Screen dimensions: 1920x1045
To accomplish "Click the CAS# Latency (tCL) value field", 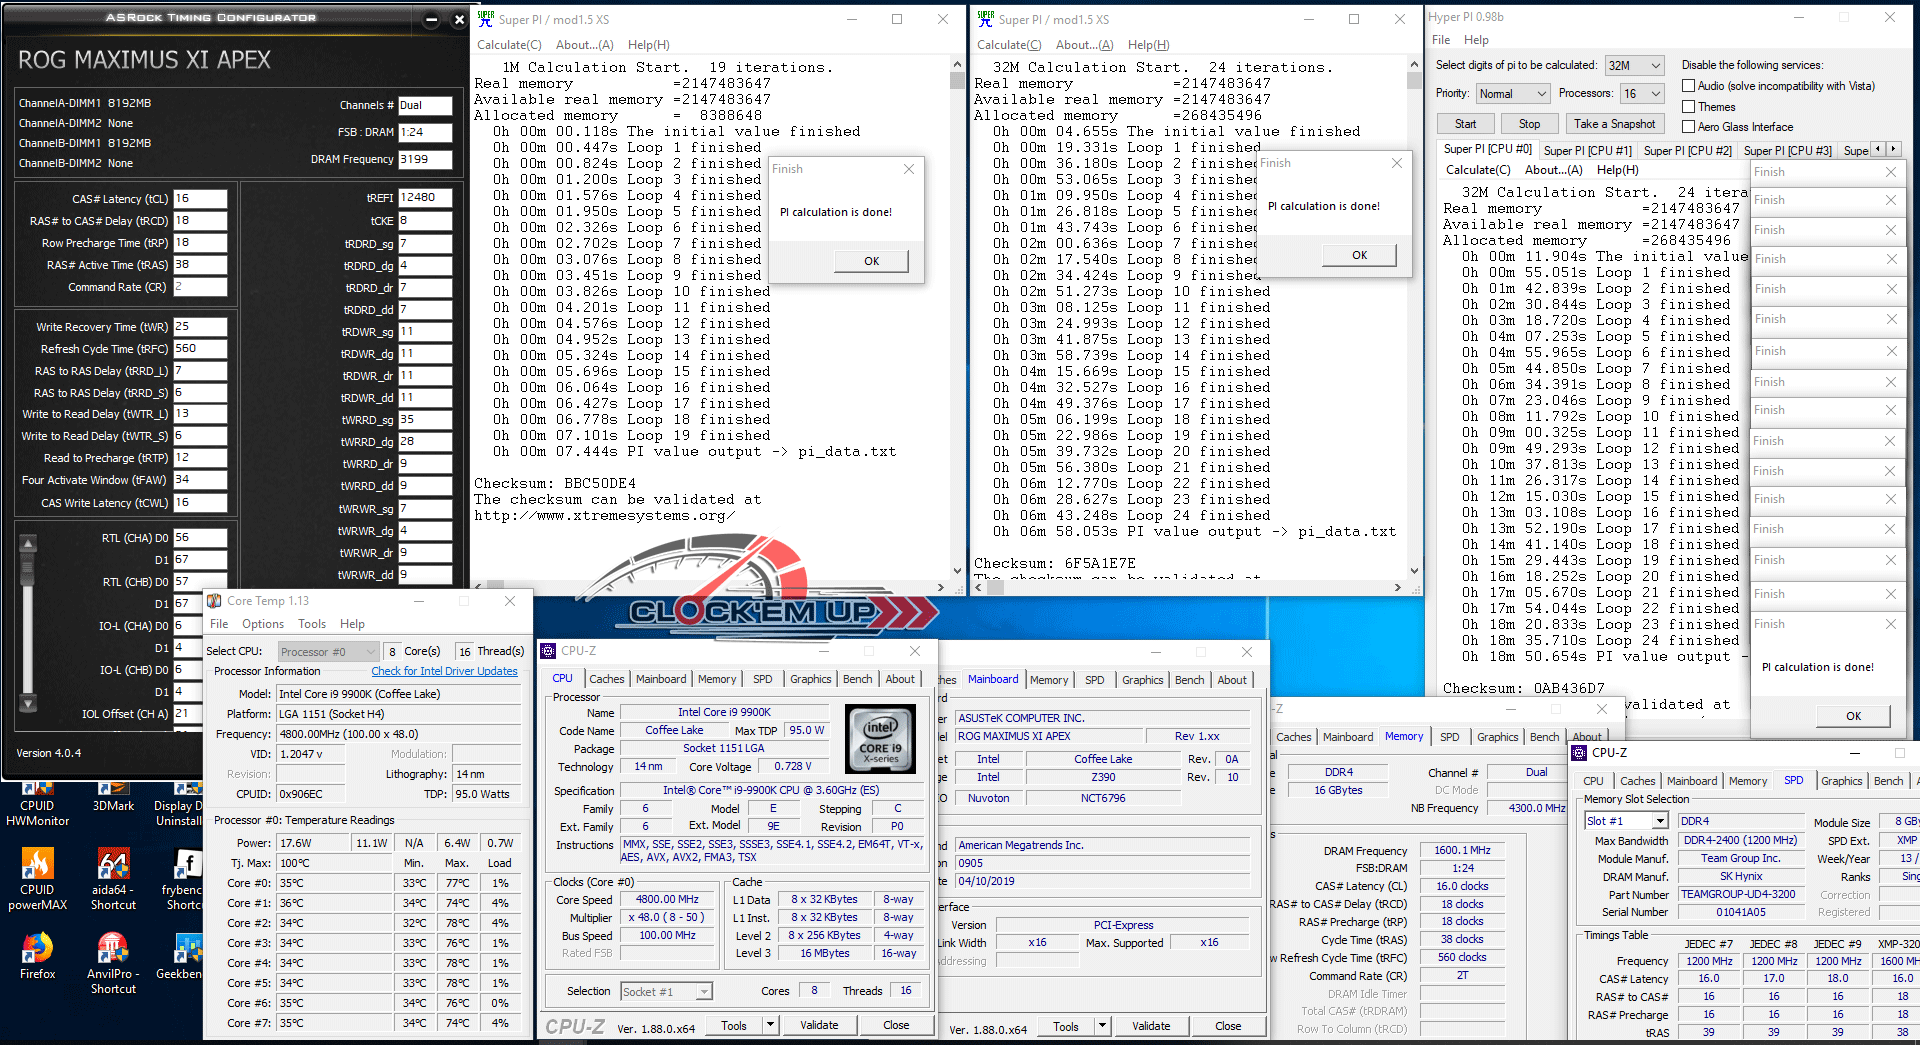I will pyautogui.click(x=200, y=199).
